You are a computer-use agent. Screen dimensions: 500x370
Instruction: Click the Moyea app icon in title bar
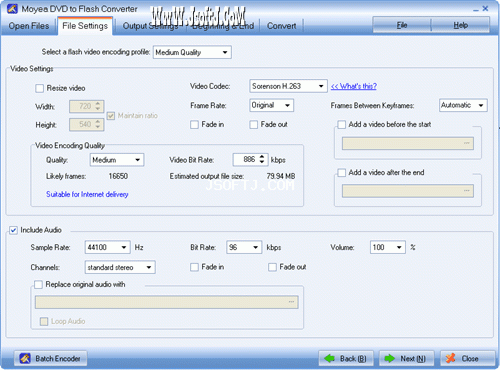[x=12, y=8]
